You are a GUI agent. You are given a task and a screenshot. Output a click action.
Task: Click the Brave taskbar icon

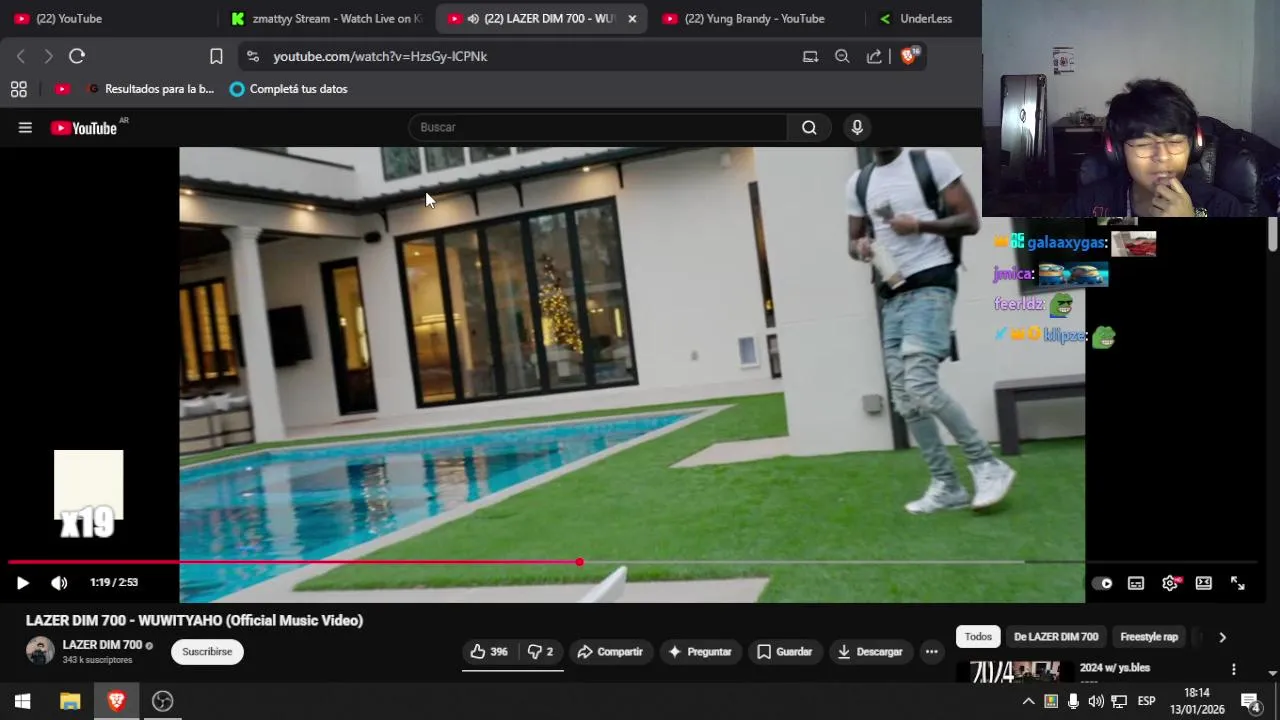[x=116, y=701]
